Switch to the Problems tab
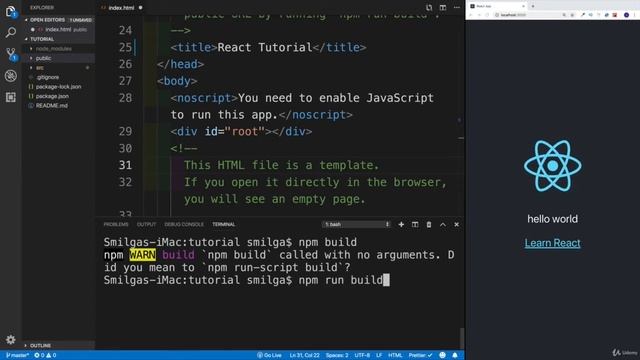The height and width of the screenshot is (360, 640). pos(116,224)
